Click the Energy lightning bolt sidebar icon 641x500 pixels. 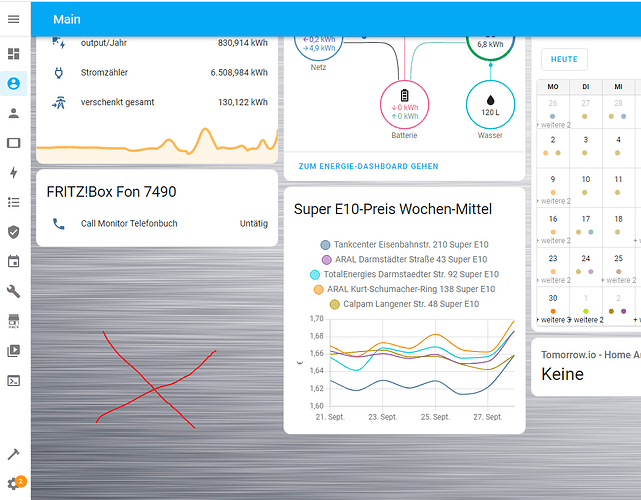pos(13,173)
